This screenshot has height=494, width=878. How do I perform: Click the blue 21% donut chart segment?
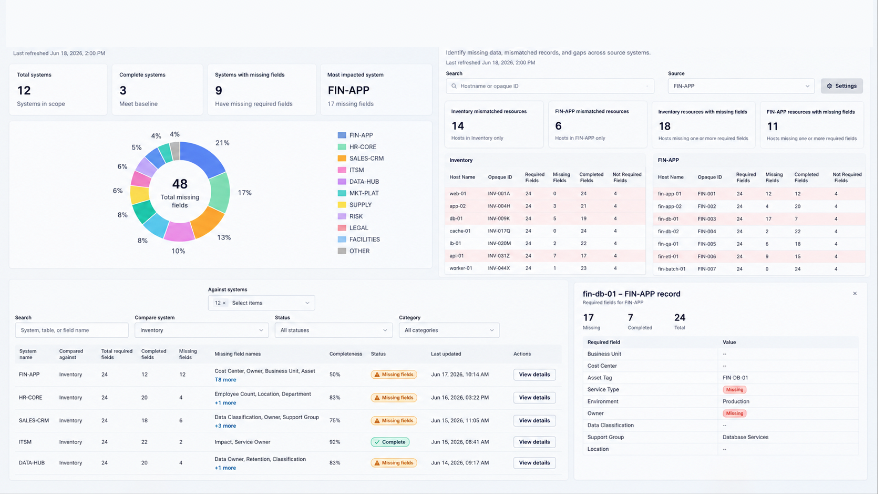pos(202,156)
